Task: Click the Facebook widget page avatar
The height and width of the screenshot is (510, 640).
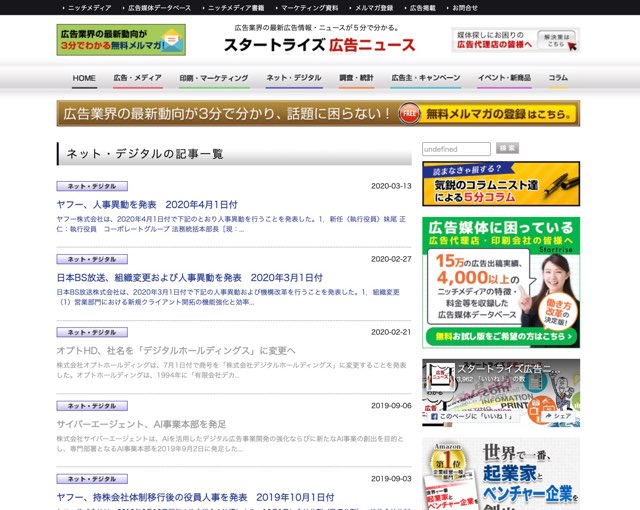Action: tap(441, 377)
